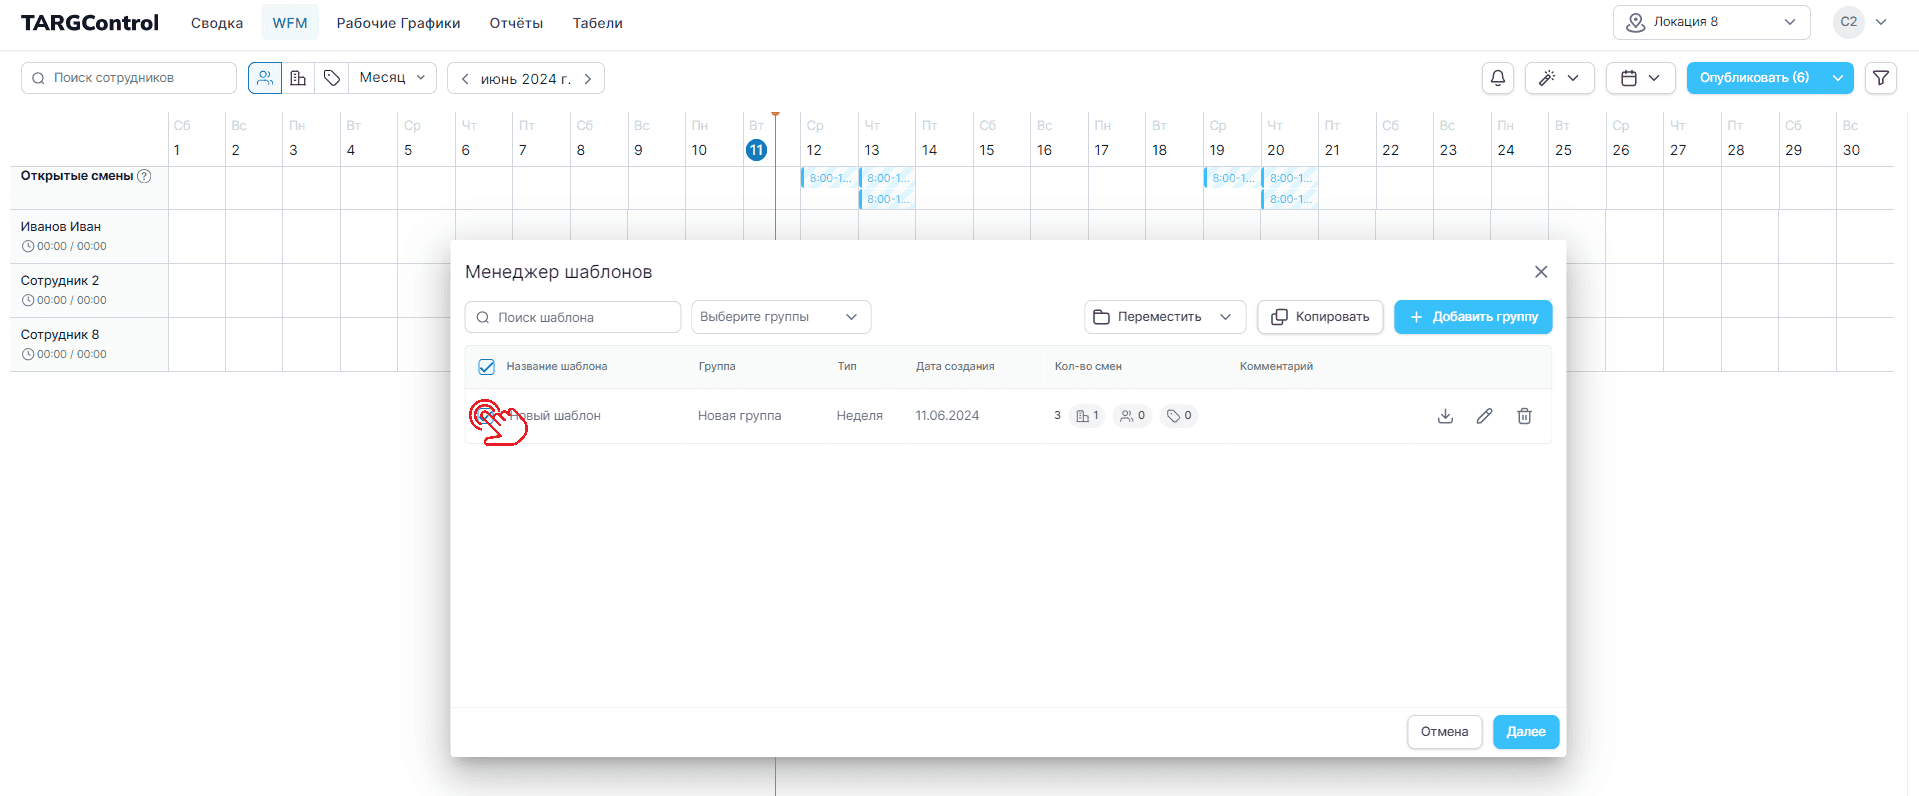This screenshot has width=1919, height=796.
Task: Go to the next month arrow
Action: [x=588, y=79]
